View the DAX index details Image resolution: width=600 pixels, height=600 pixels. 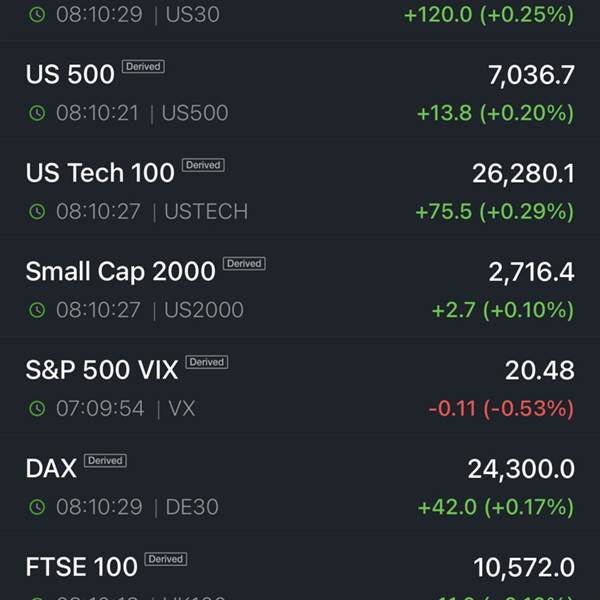(x=51, y=468)
